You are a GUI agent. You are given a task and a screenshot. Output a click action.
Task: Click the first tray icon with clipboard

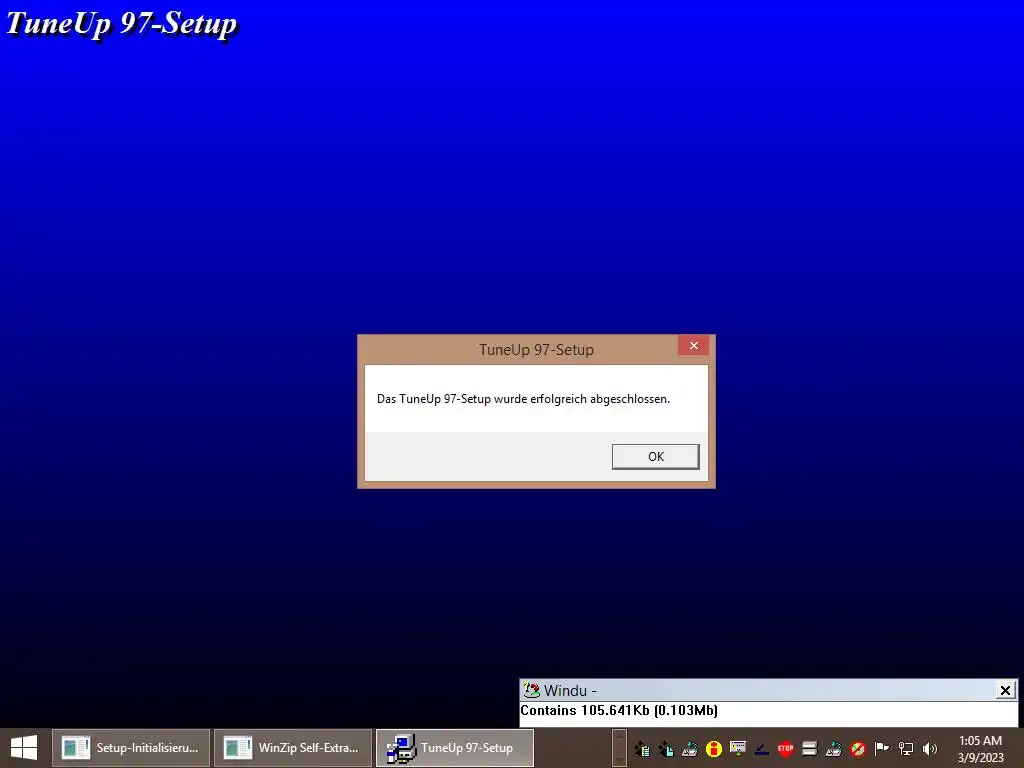[642, 748]
